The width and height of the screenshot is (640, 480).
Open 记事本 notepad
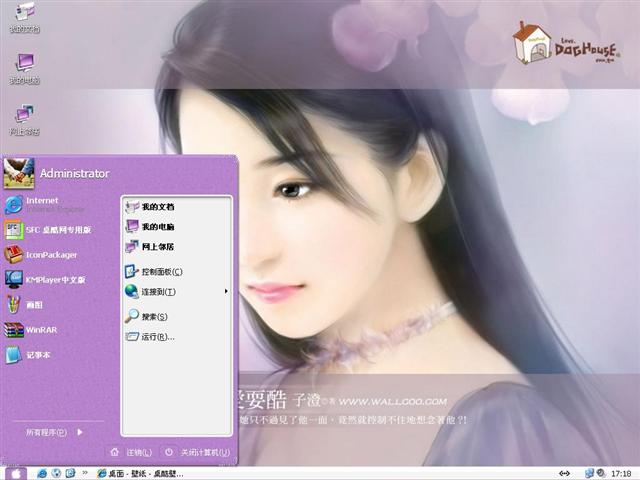click(x=27, y=355)
